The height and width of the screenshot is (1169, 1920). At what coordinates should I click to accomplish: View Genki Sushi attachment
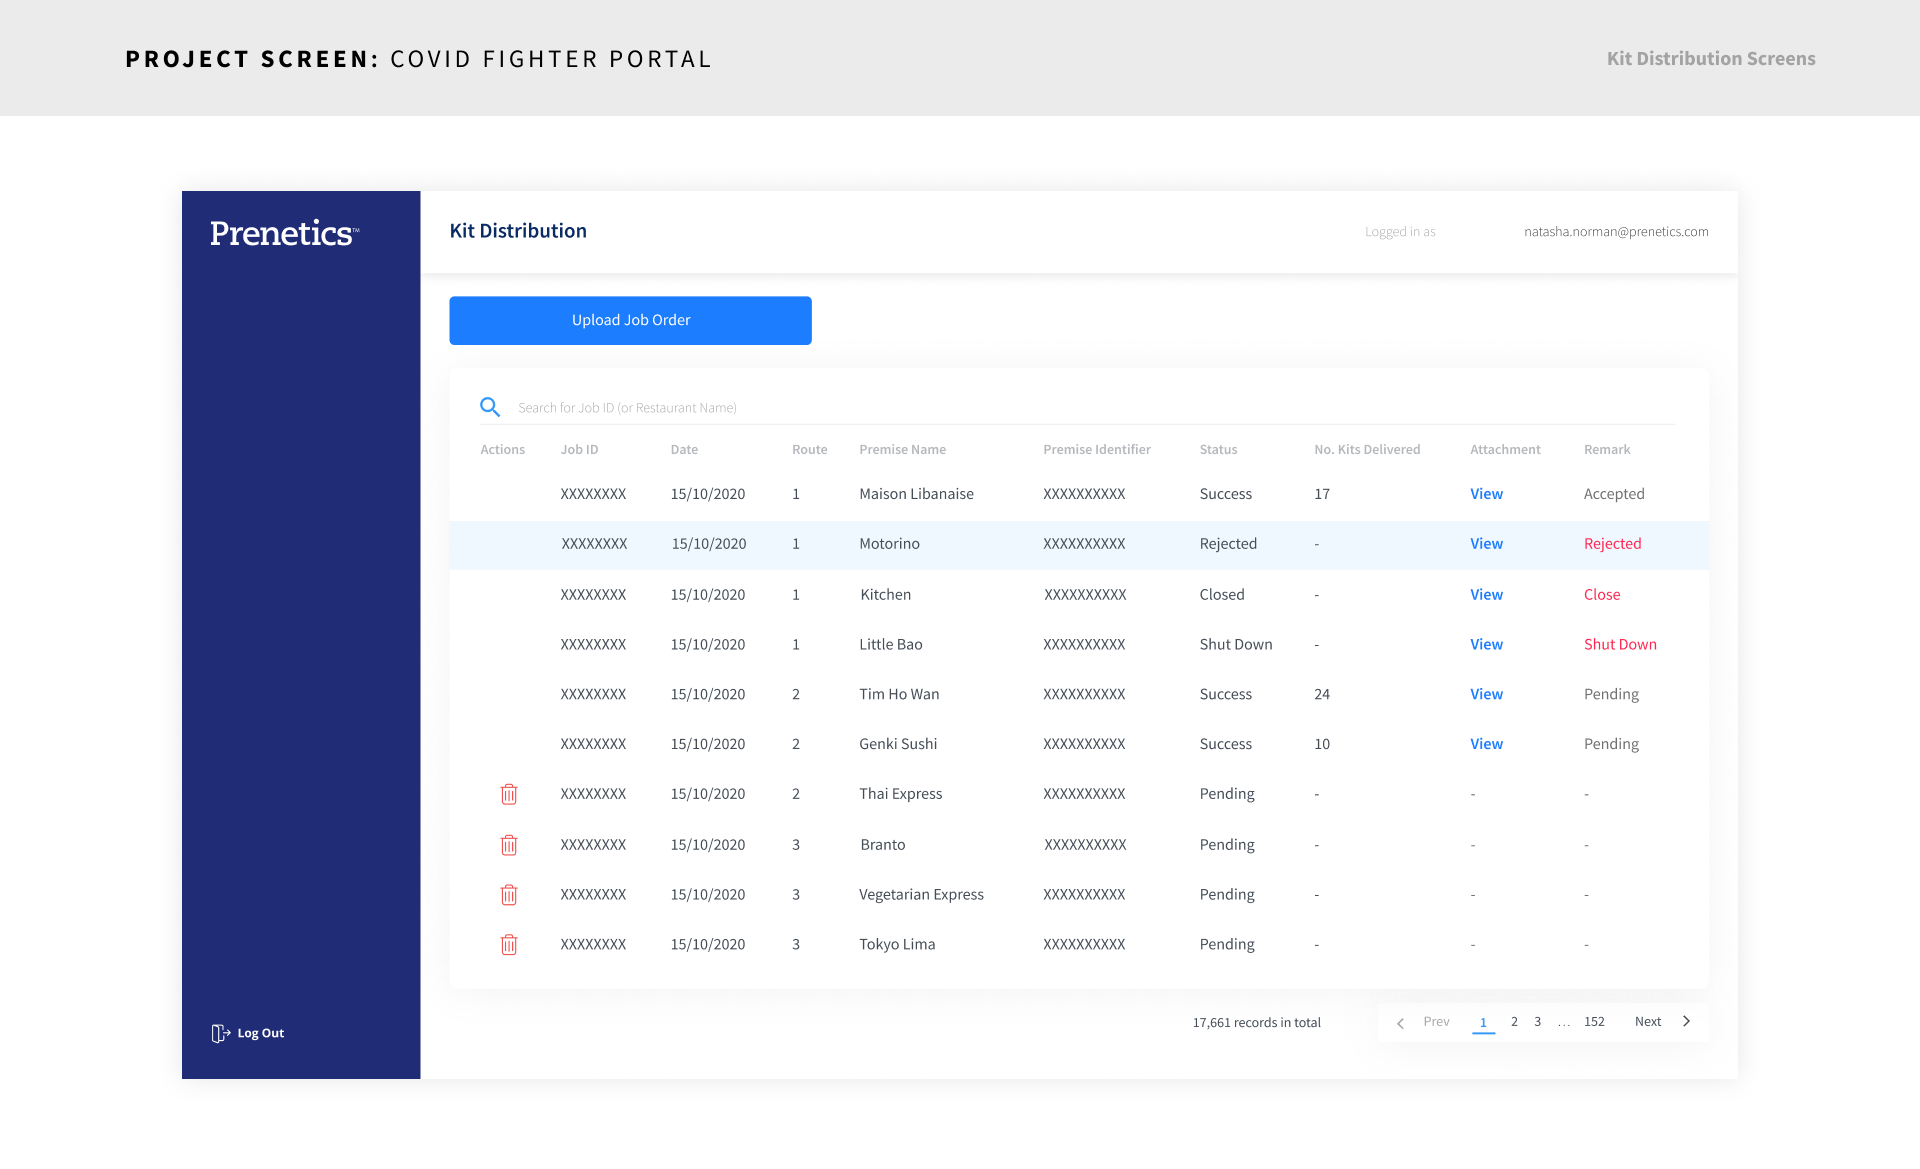(x=1486, y=744)
